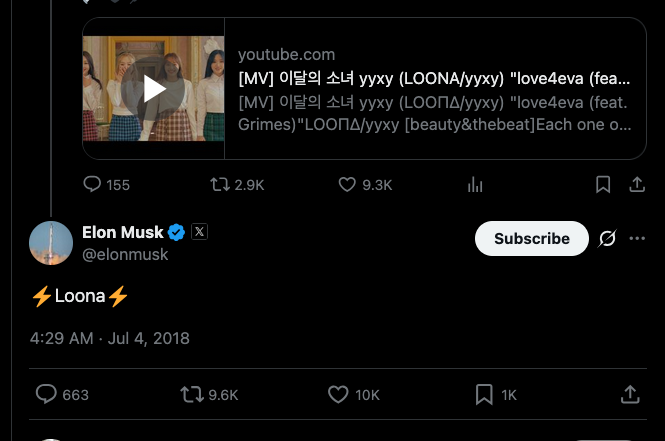Click the Grok explain icon beside Subscribe
Image resolution: width=665 pixels, height=441 pixels.
pos(607,238)
